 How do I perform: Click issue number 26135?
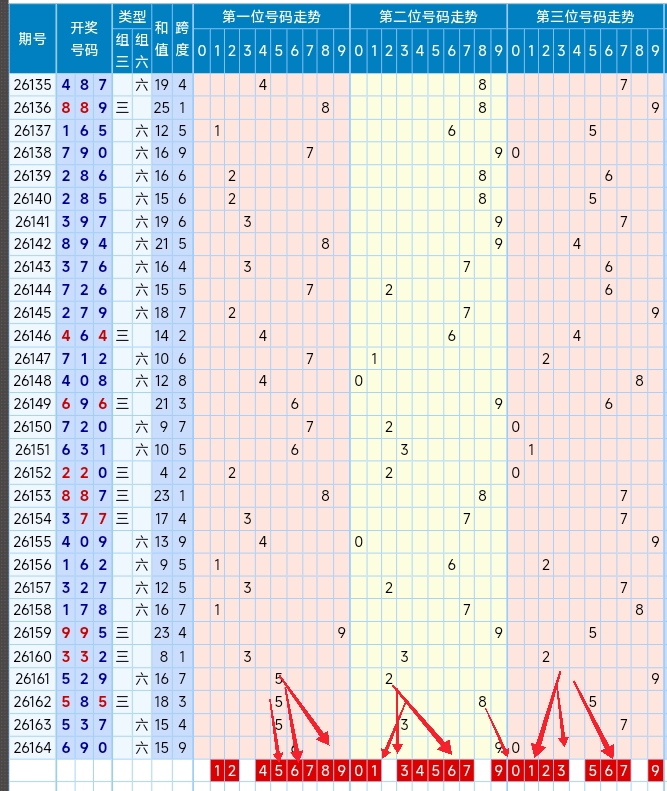33,85
